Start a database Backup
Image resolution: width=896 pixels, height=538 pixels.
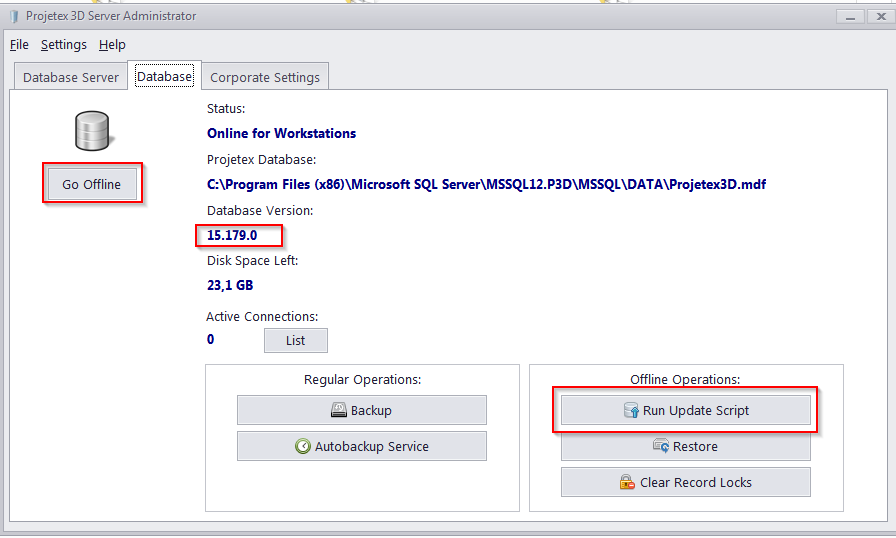coord(362,410)
